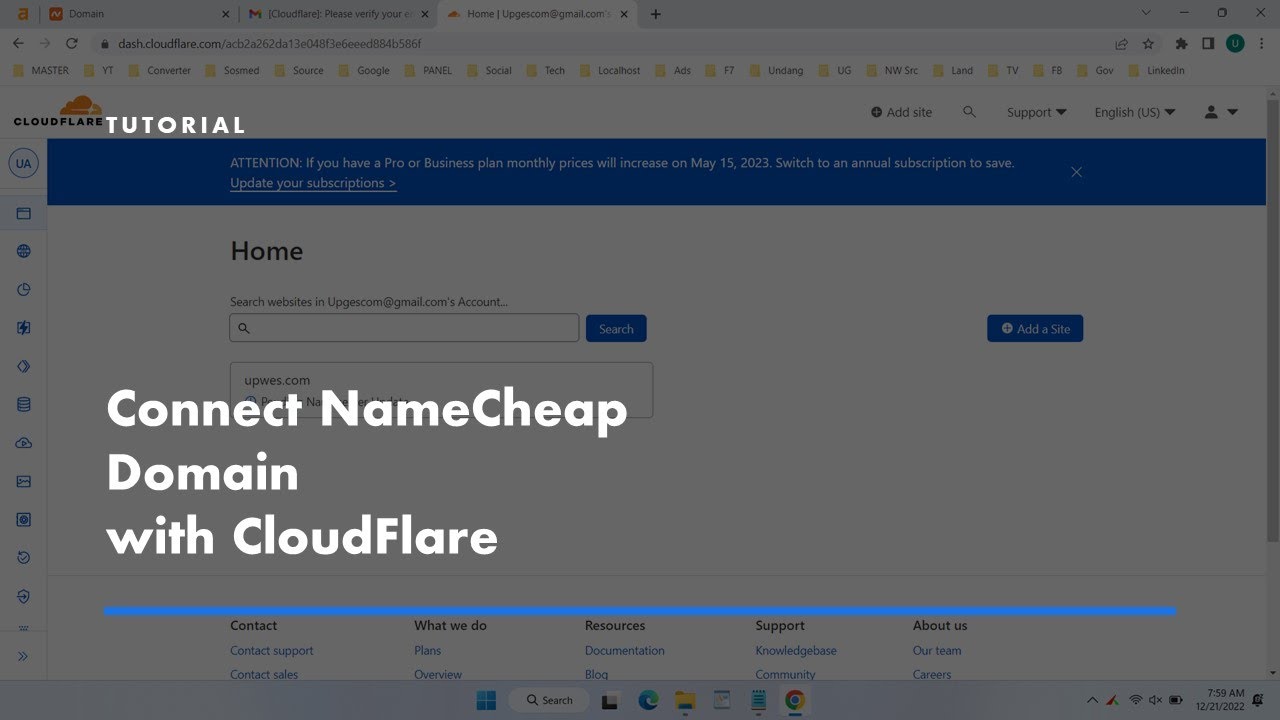Image resolution: width=1280 pixels, height=720 pixels.
Task: Click Community footer link
Action: (785, 674)
